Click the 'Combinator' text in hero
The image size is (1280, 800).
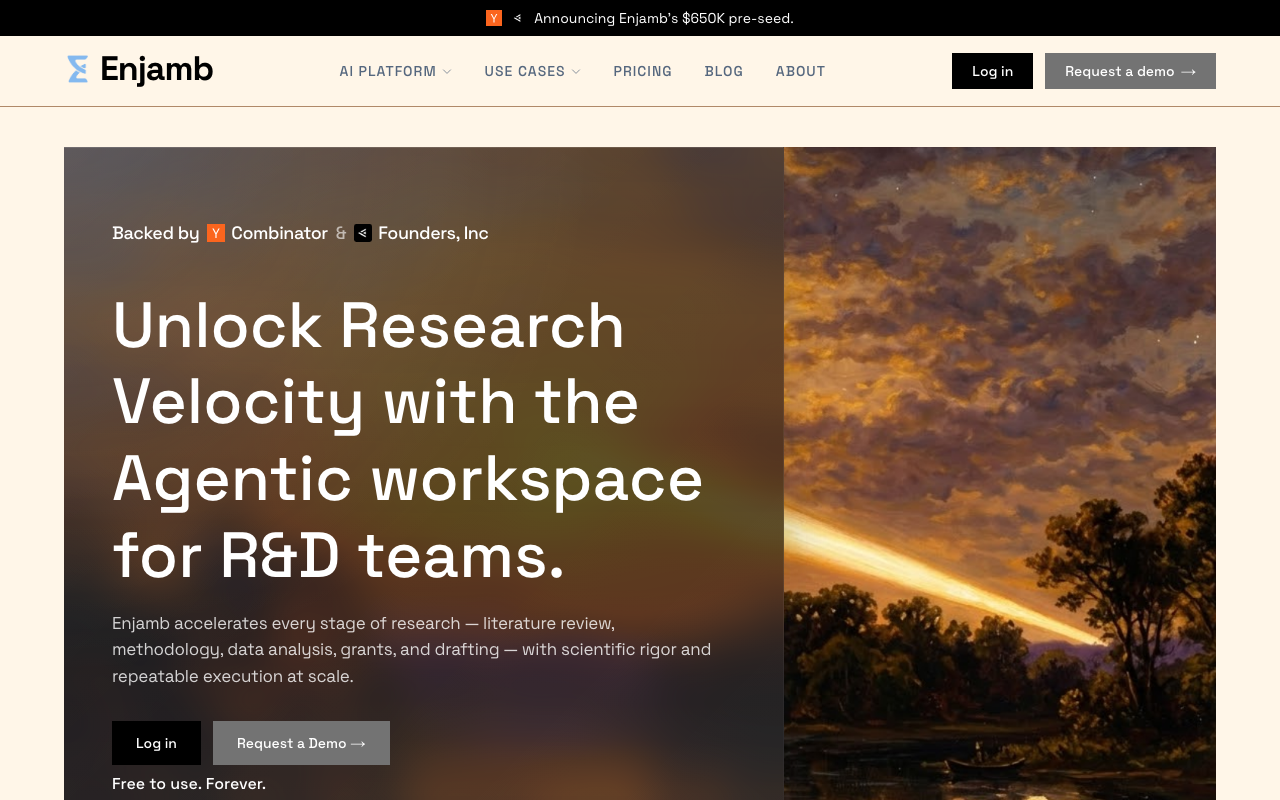tap(279, 233)
